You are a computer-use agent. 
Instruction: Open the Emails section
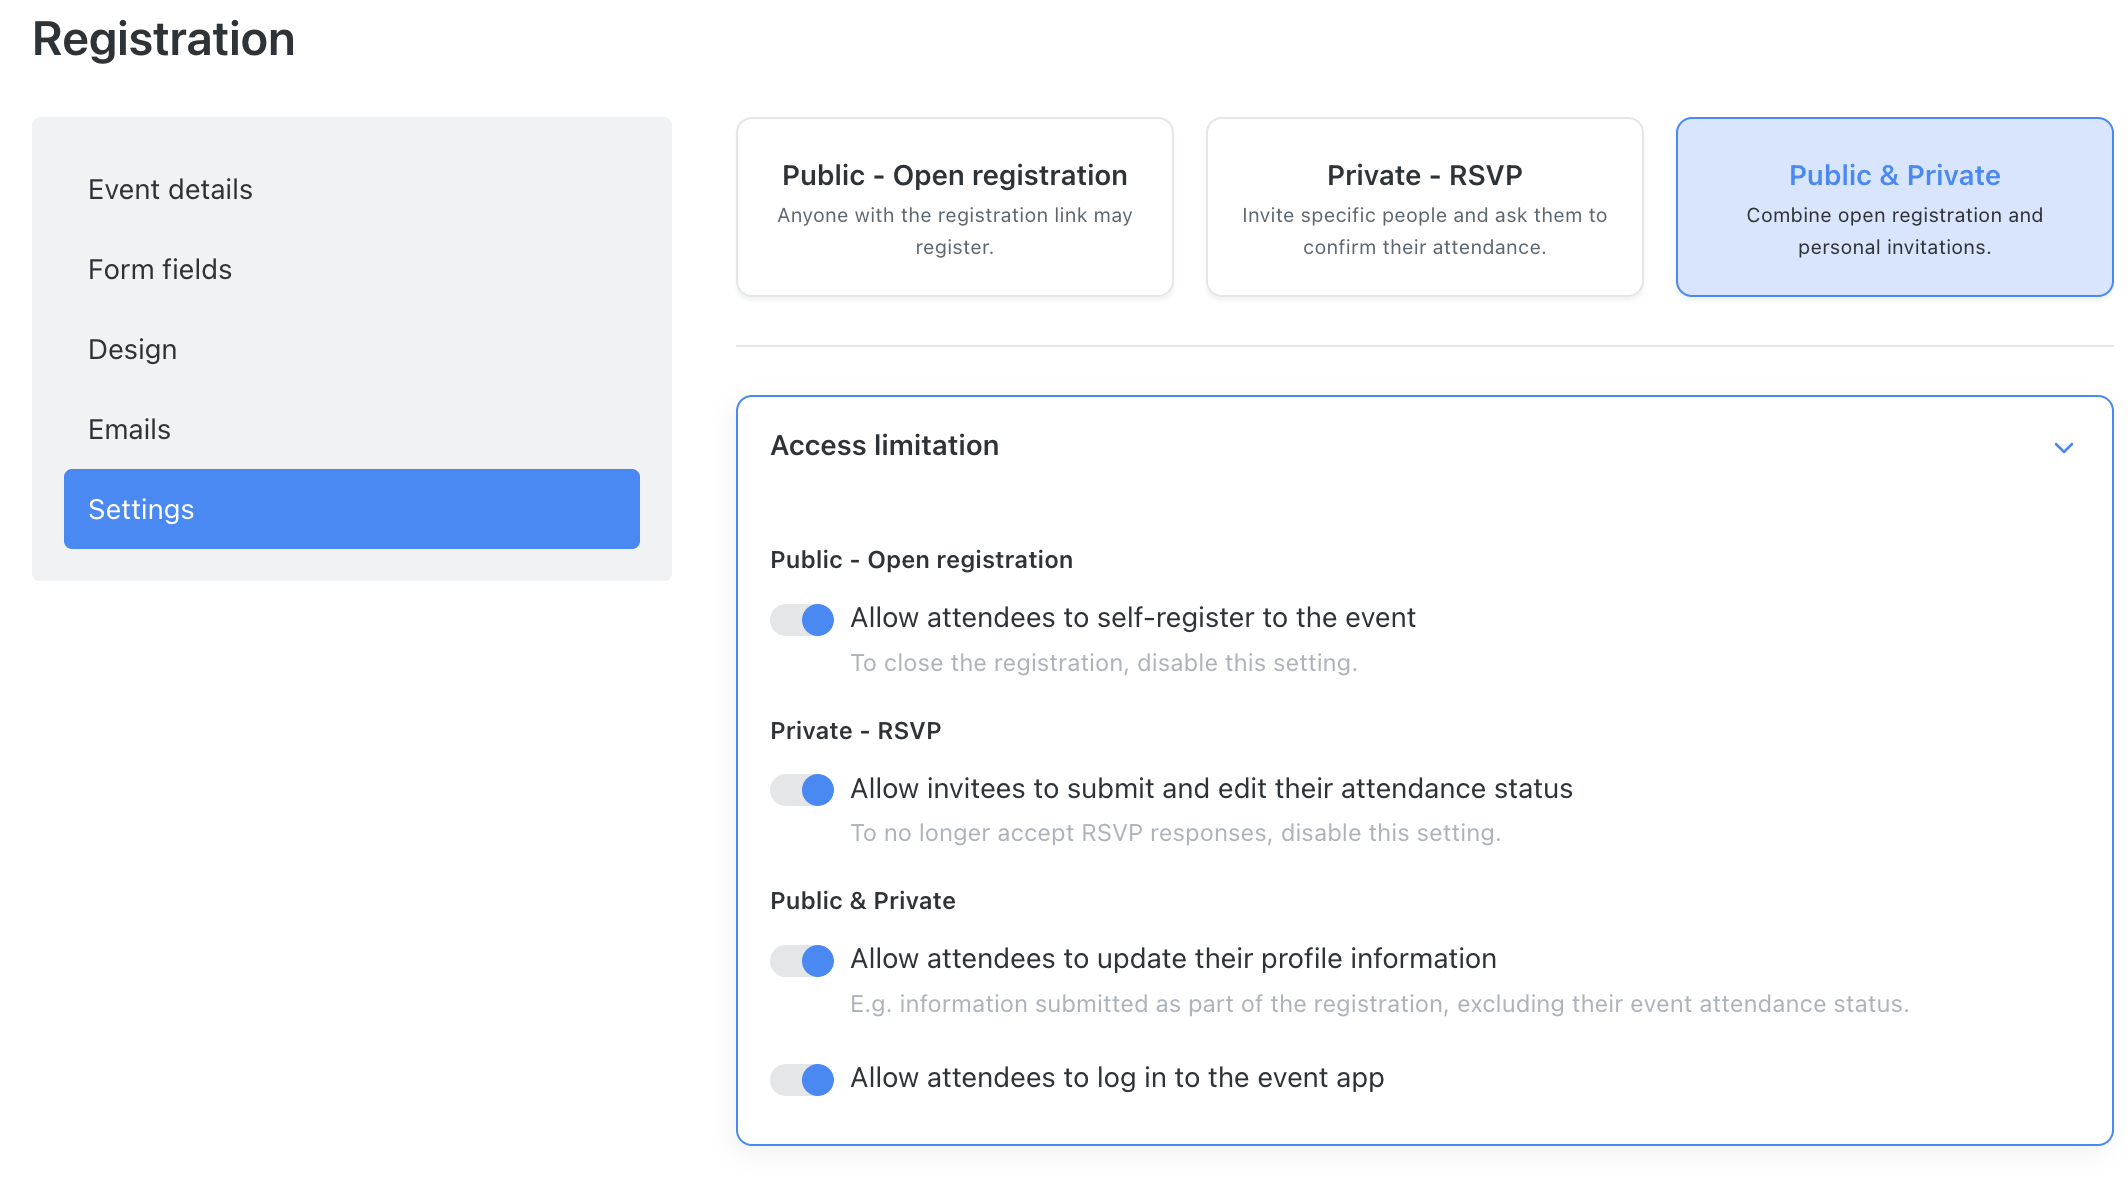tap(128, 429)
